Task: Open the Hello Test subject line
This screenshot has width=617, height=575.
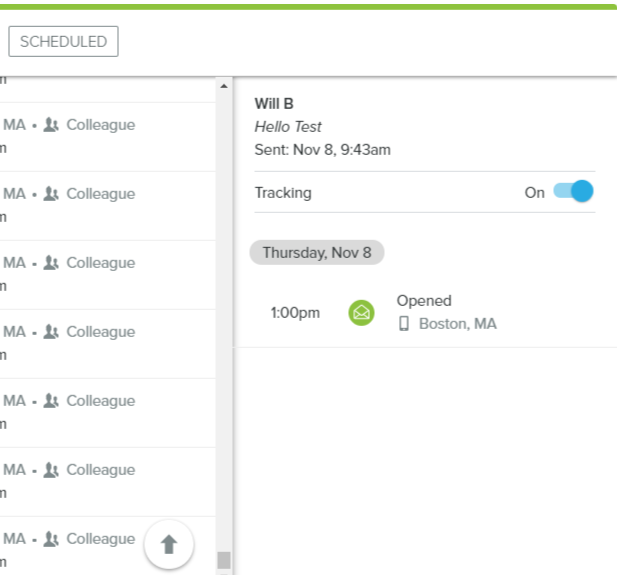Action: pyautogui.click(x=288, y=127)
